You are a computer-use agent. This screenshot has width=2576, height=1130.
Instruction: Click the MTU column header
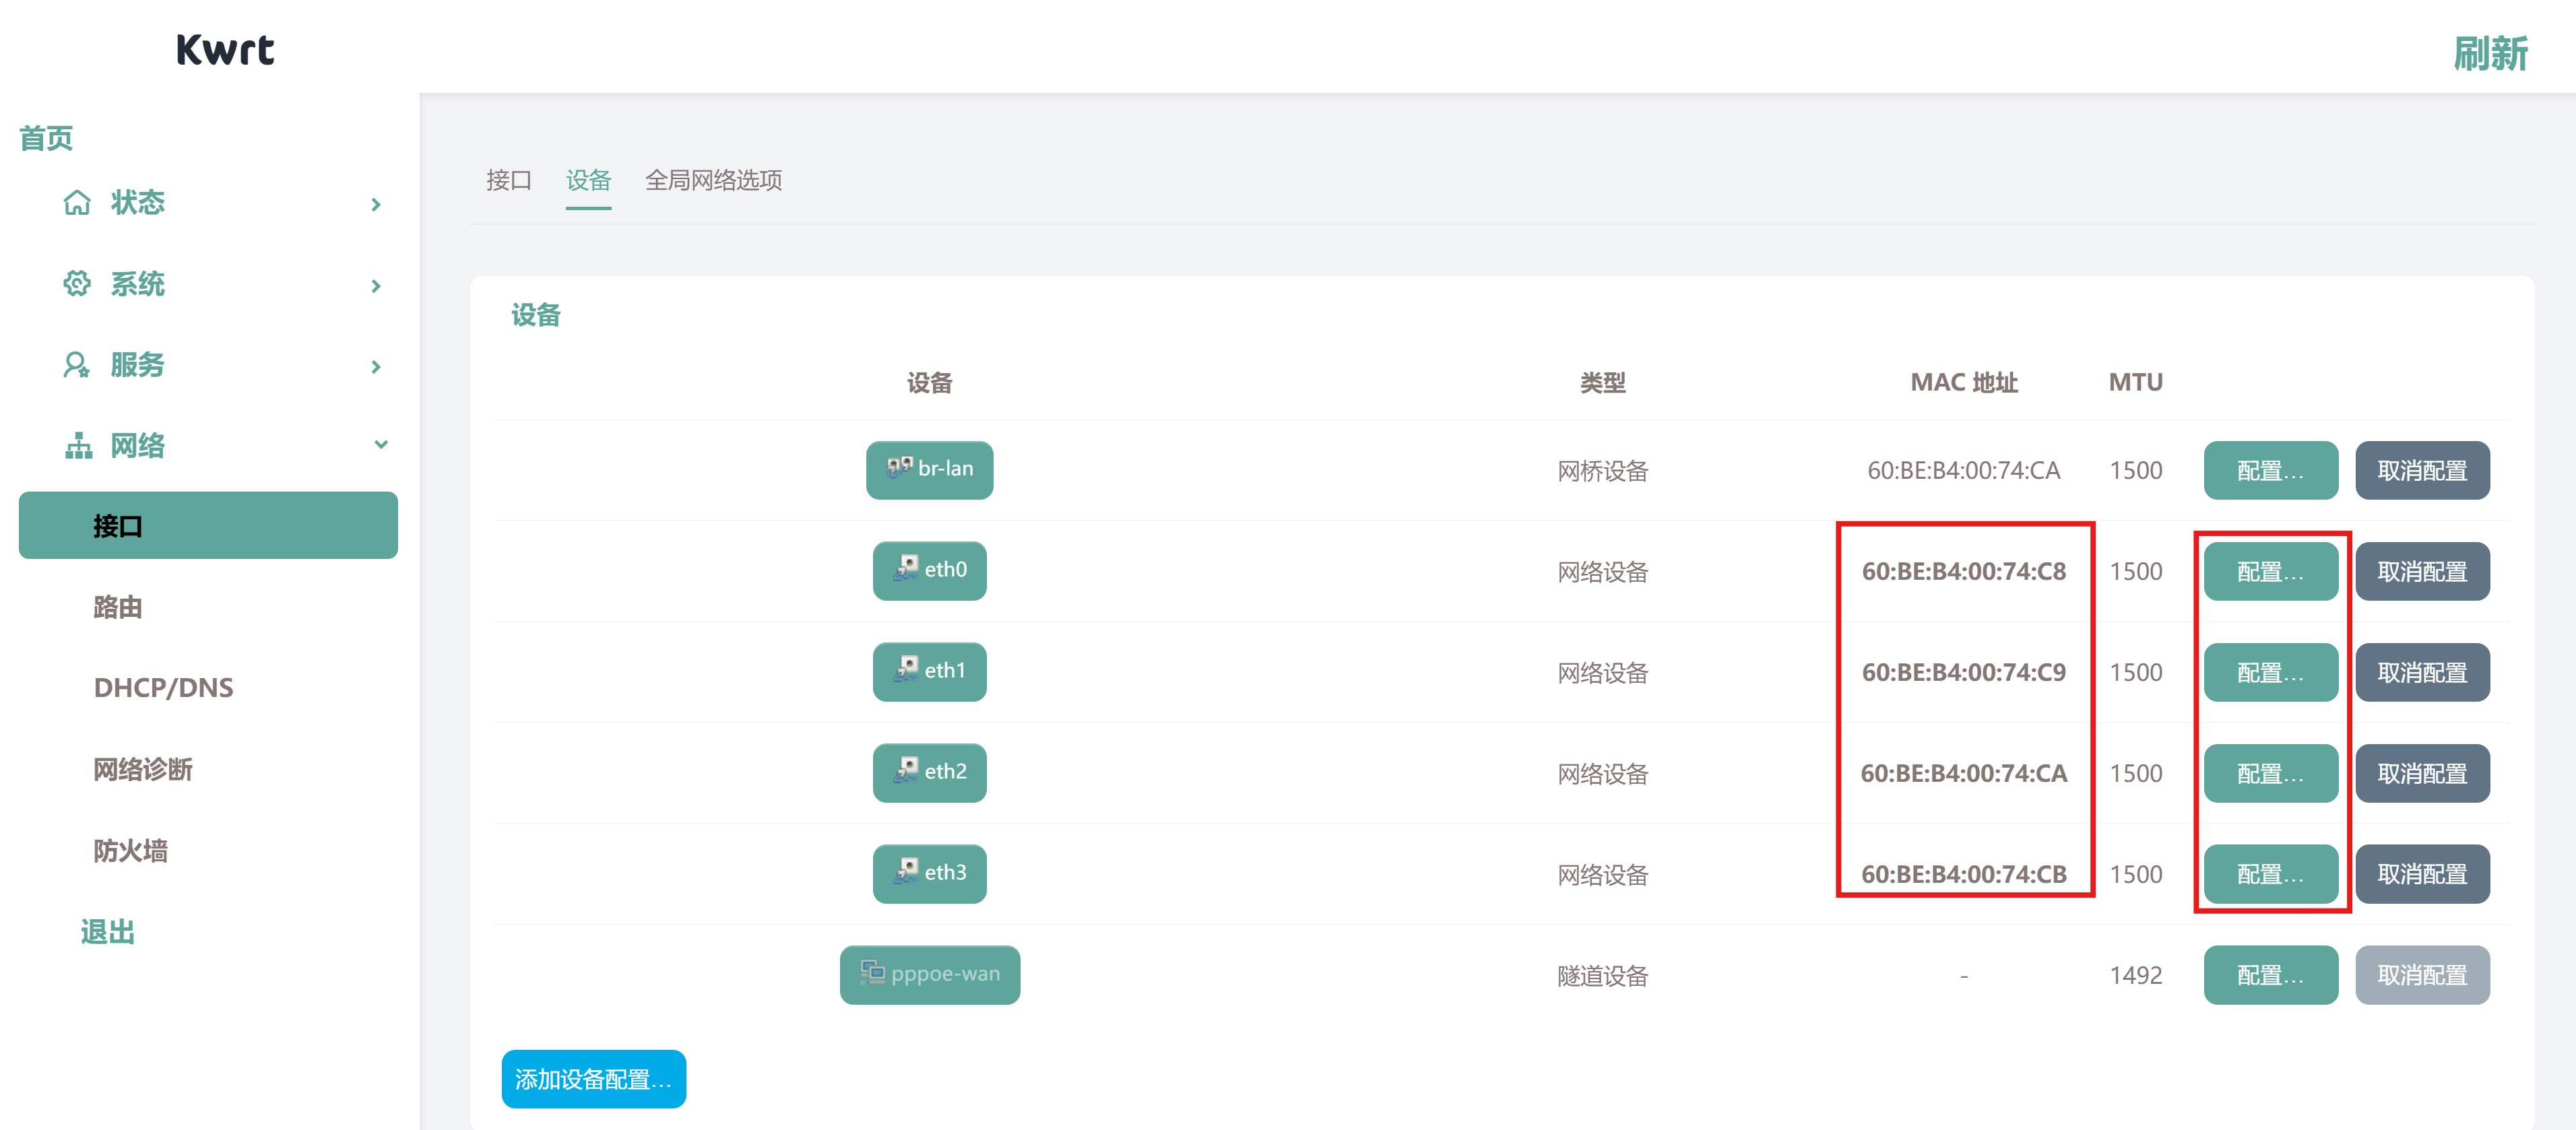[x=2135, y=382]
